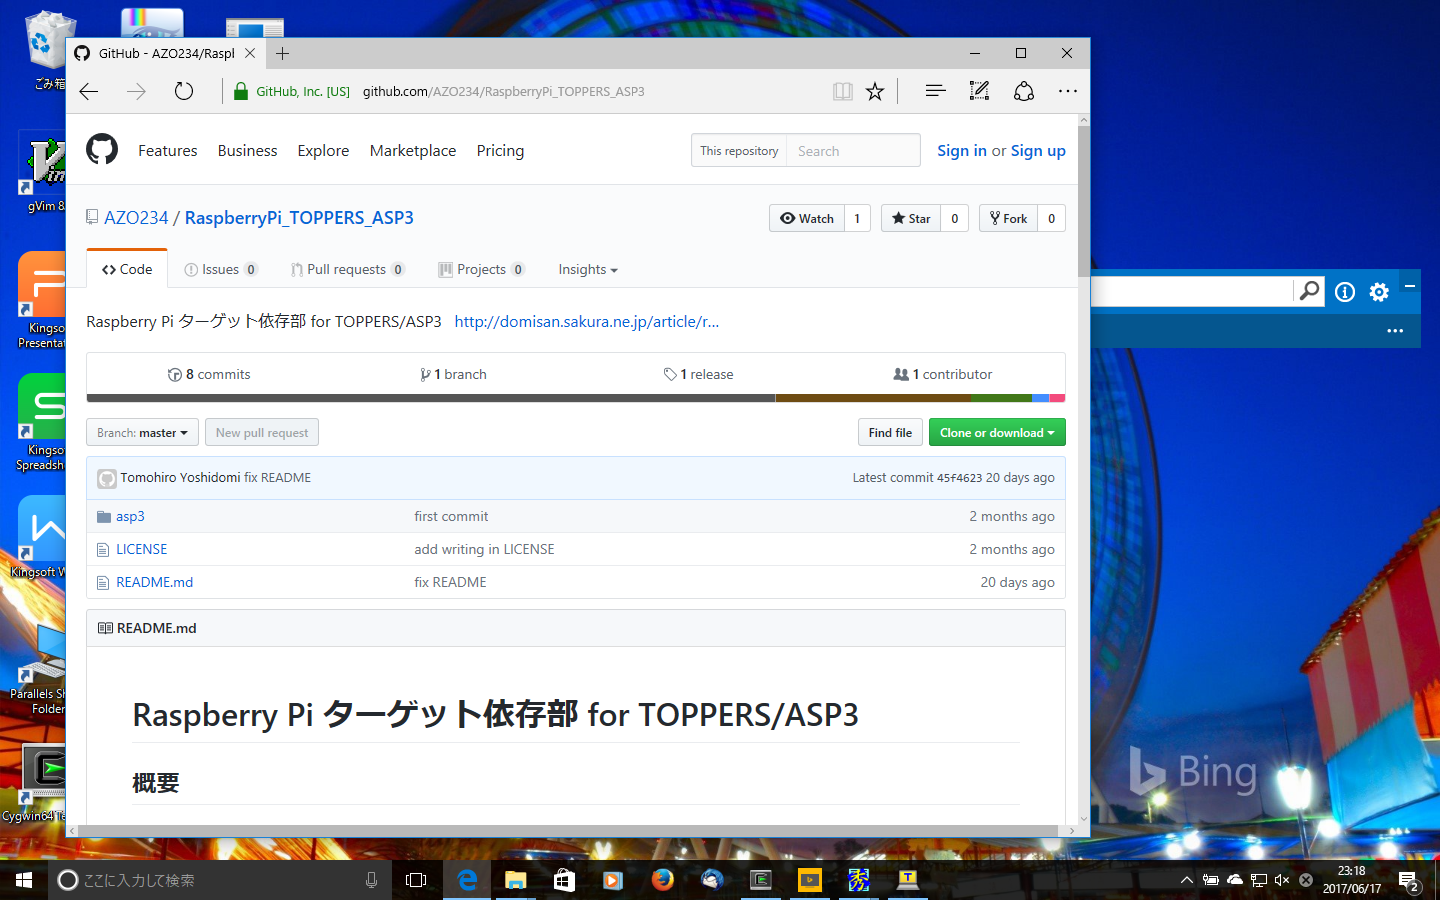1440x900 pixels.
Task: Open Features in GitHub navigation
Action: tap(168, 150)
